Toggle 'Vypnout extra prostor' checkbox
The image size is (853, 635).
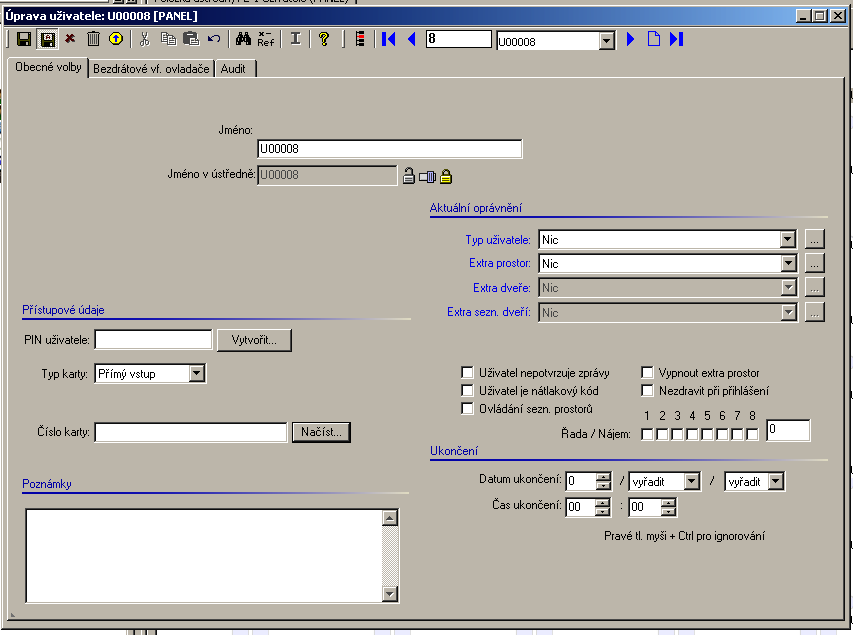tap(648, 373)
